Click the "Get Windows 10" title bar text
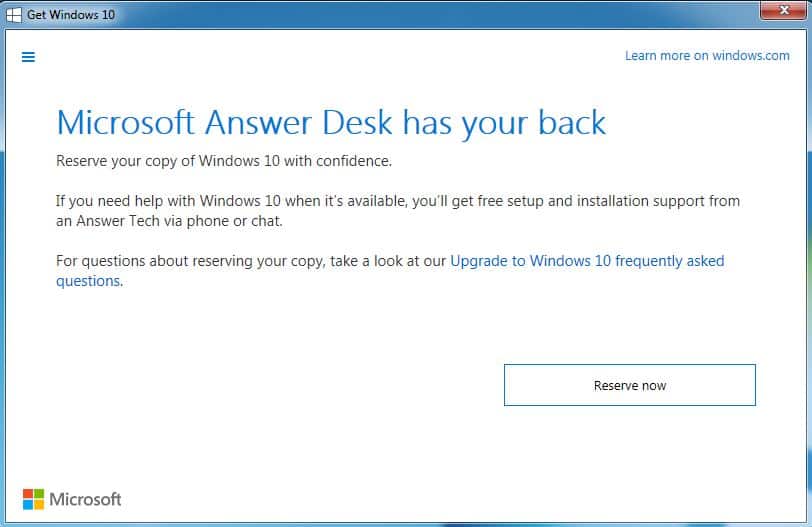Screen dimensions: 812x527 [71, 15]
